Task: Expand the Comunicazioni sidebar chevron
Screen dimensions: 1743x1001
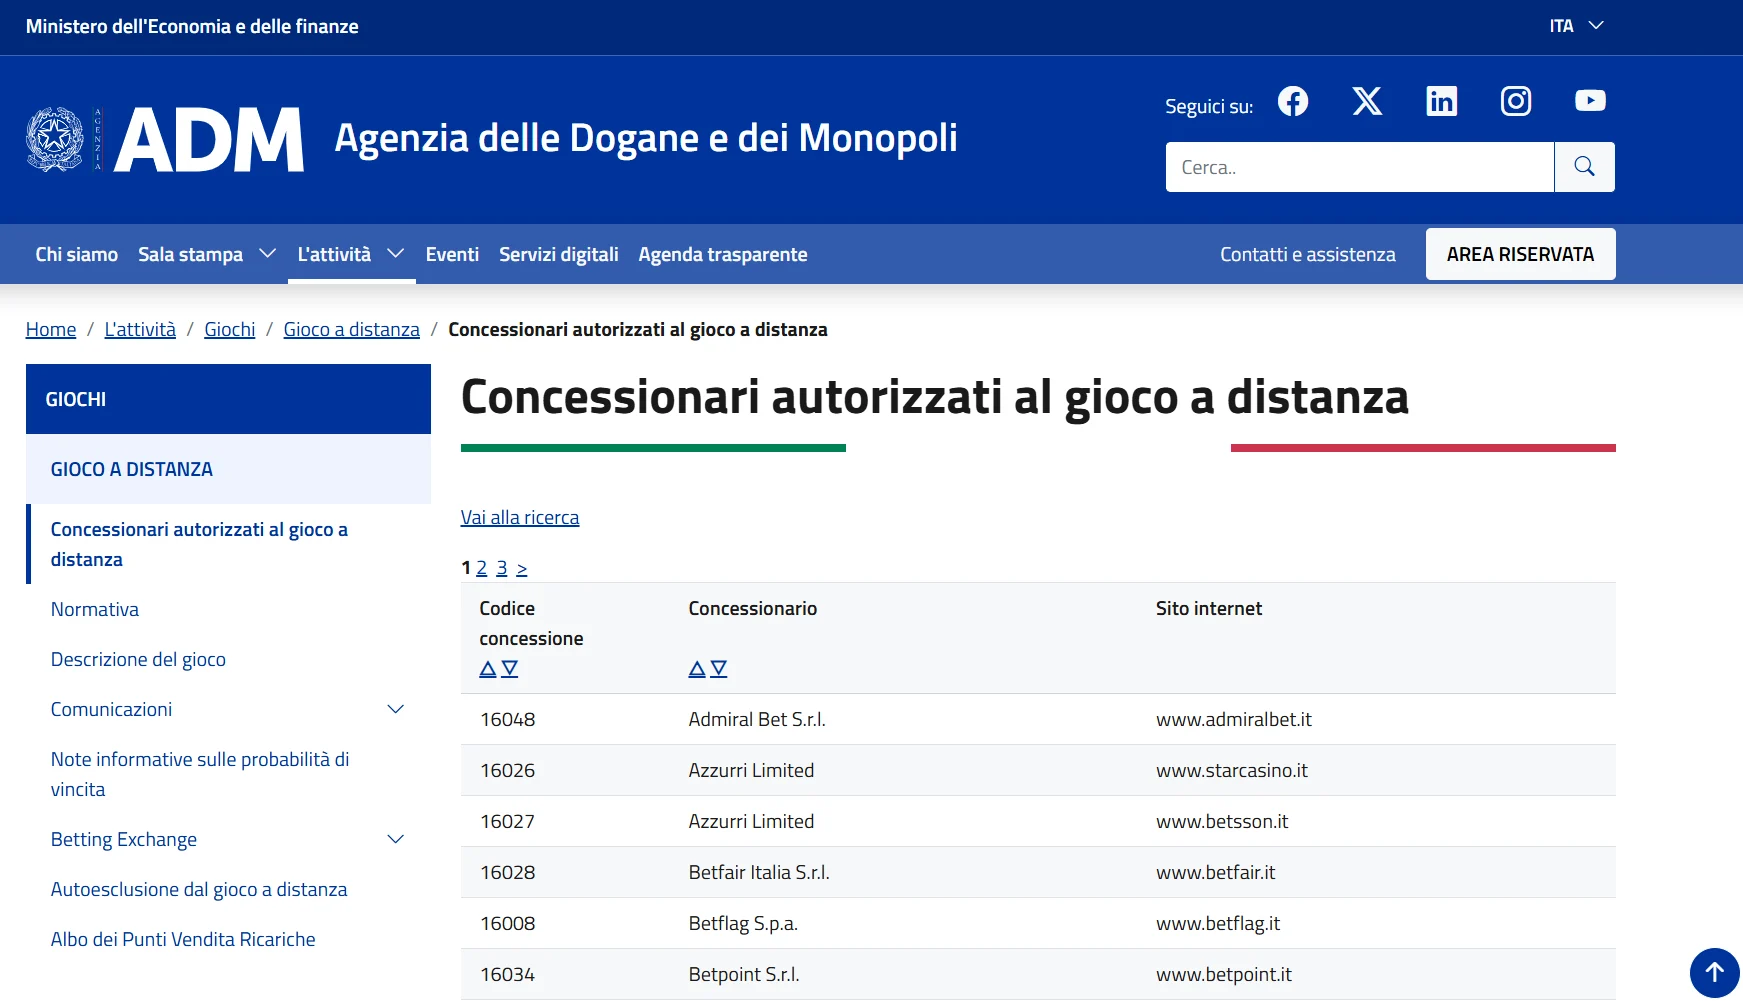Action: coord(395,709)
